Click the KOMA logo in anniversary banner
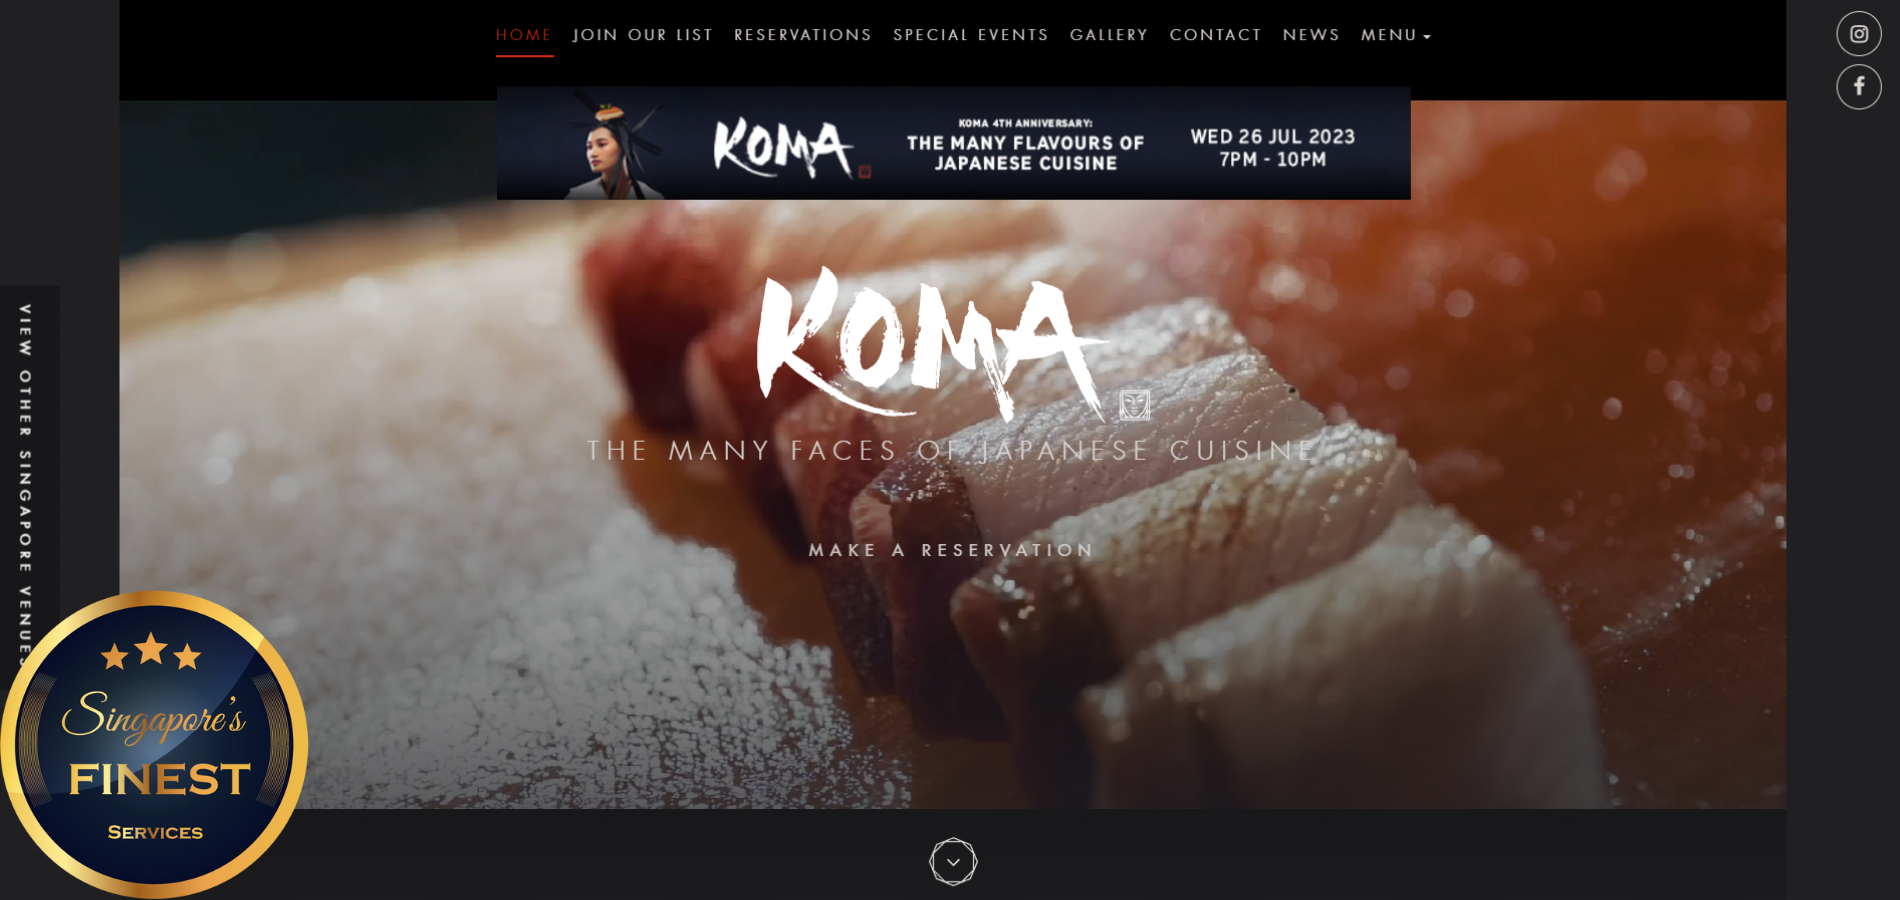The image size is (1900, 900). coord(783,148)
